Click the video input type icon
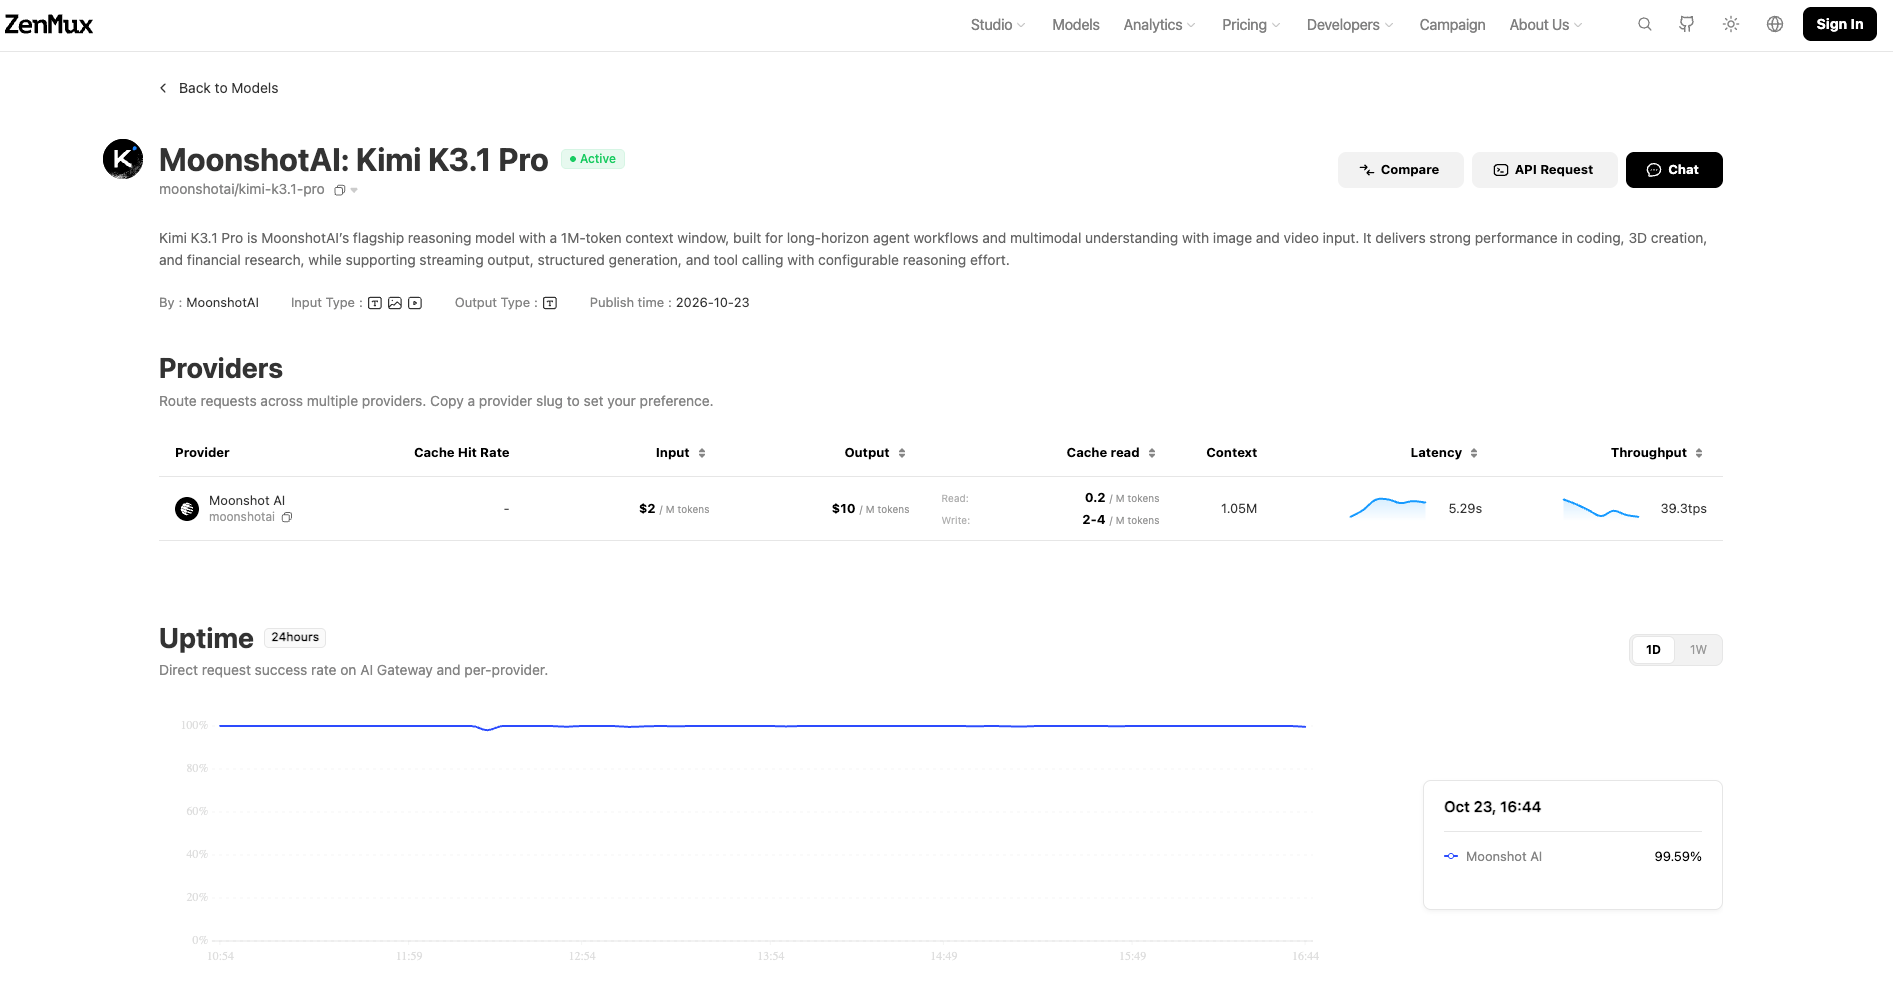Screen dimensions: 1893x991 coord(415,303)
